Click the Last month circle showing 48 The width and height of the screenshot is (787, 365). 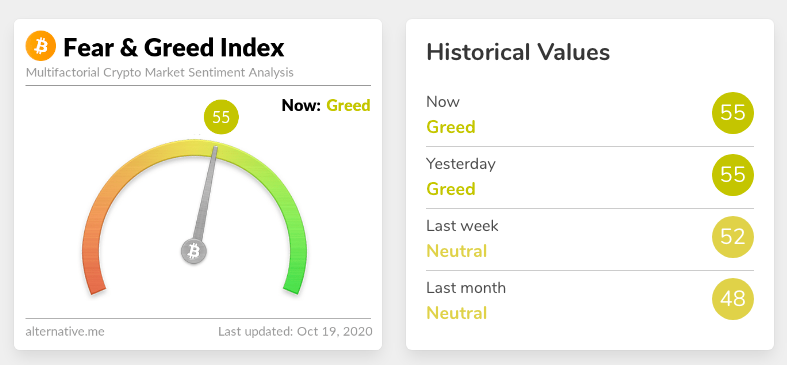point(733,299)
